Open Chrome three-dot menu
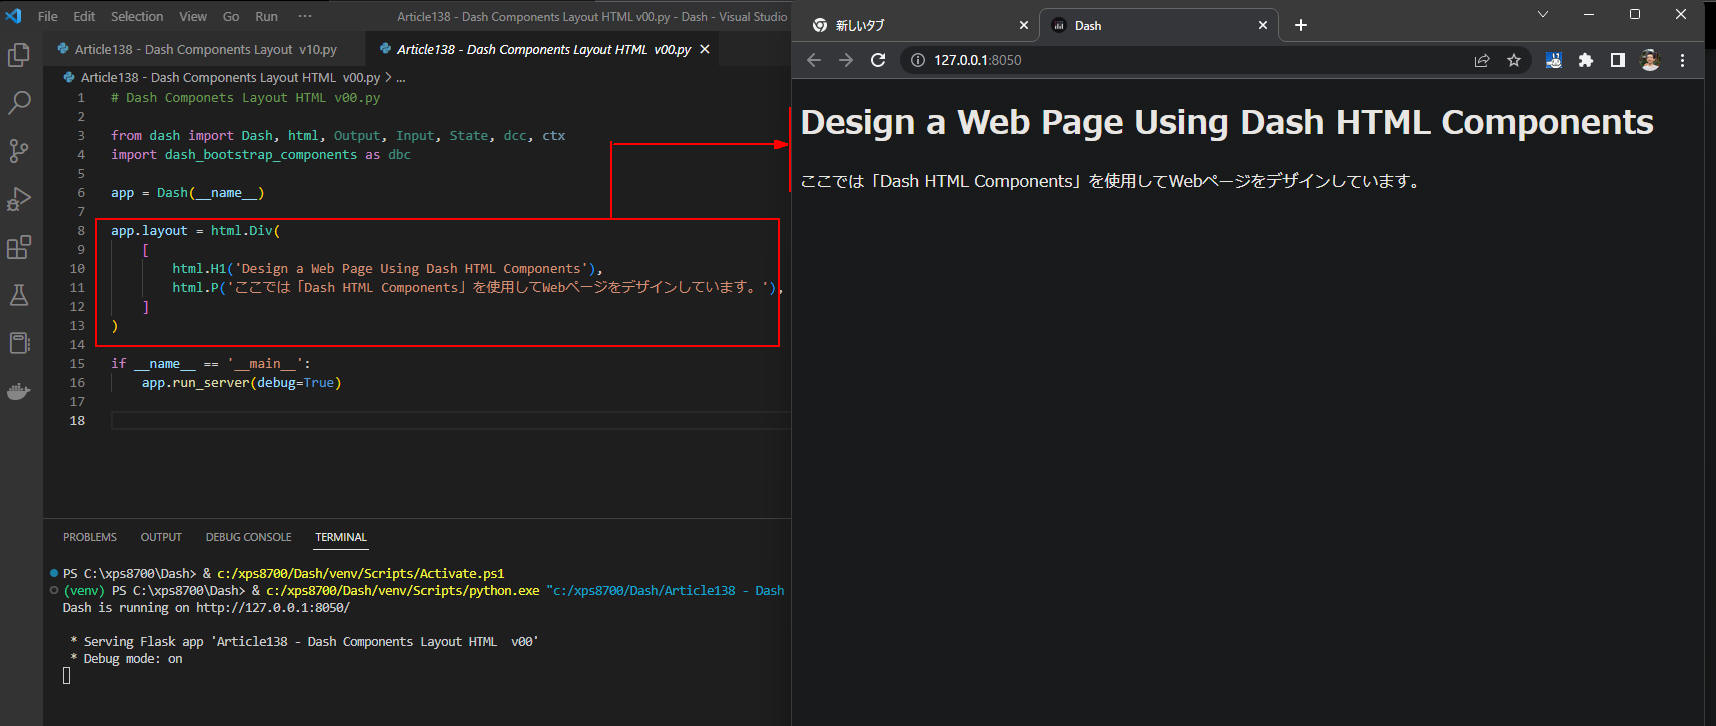The width and height of the screenshot is (1716, 726). 1682,60
